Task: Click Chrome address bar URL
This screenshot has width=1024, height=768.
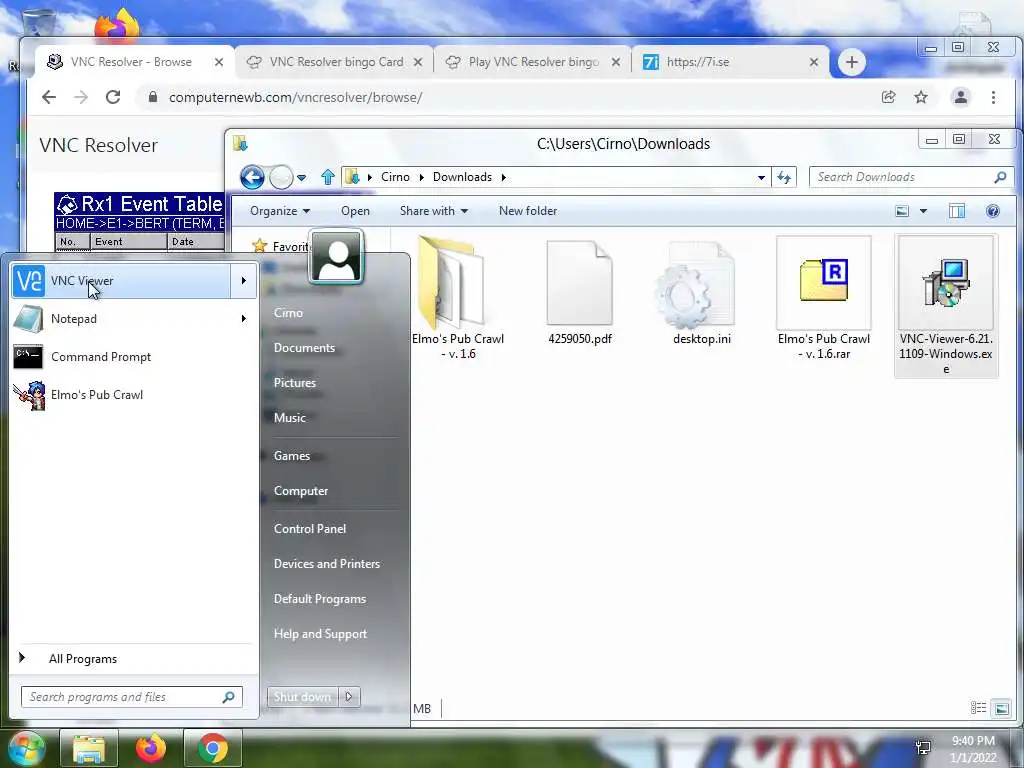Action: click(x=295, y=97)
